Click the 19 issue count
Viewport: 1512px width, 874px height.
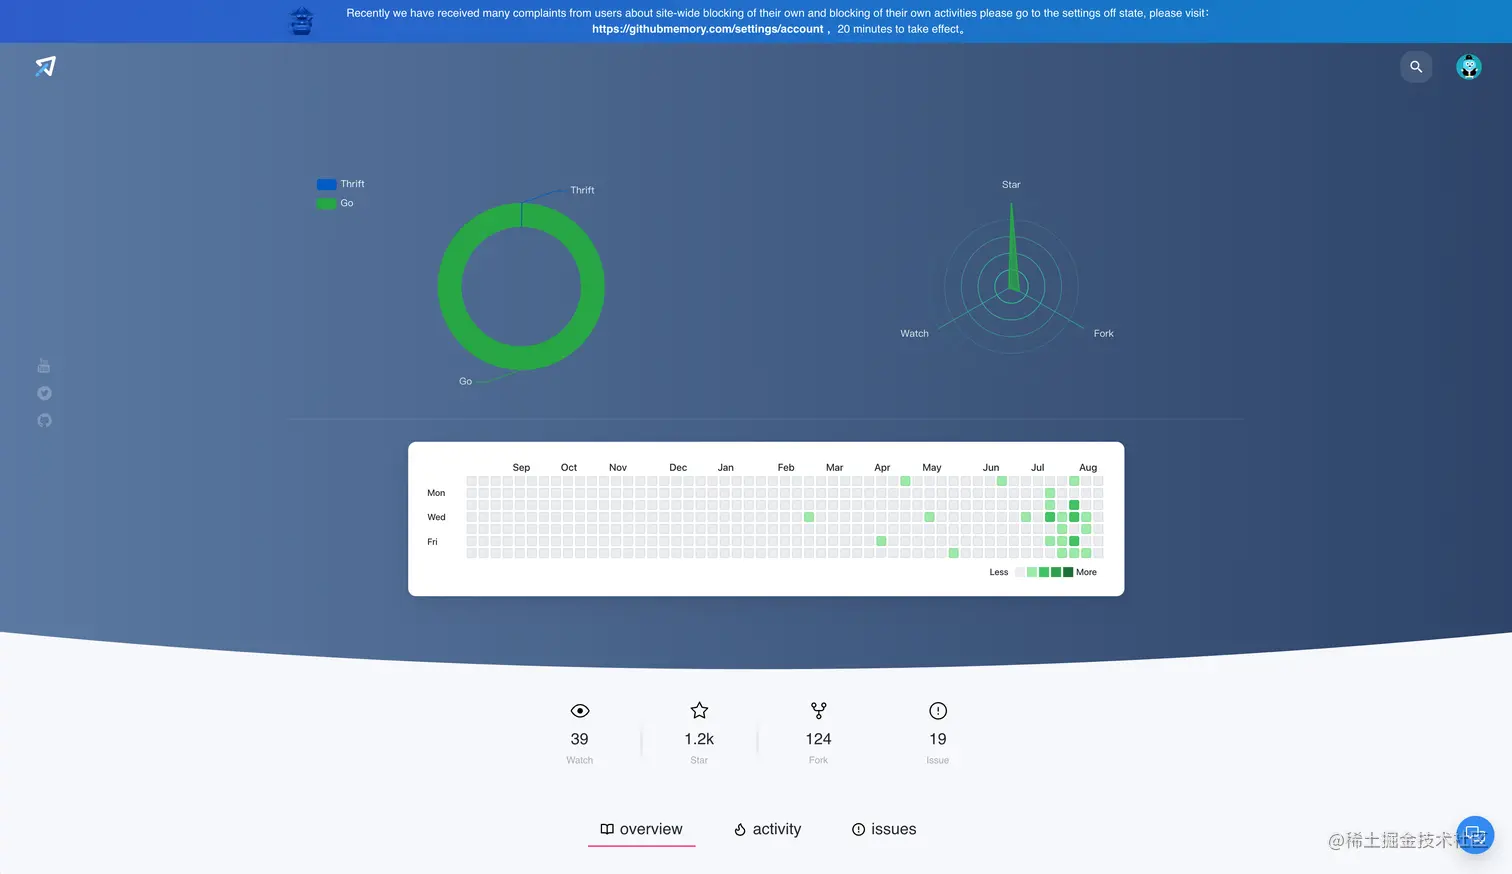point(938,739)
